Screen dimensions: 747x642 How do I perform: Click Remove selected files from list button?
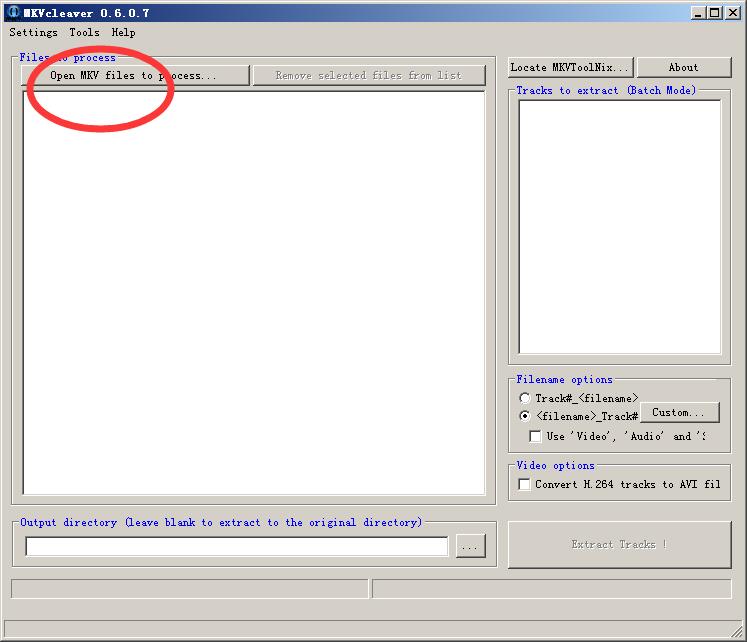tap(369, 75)
